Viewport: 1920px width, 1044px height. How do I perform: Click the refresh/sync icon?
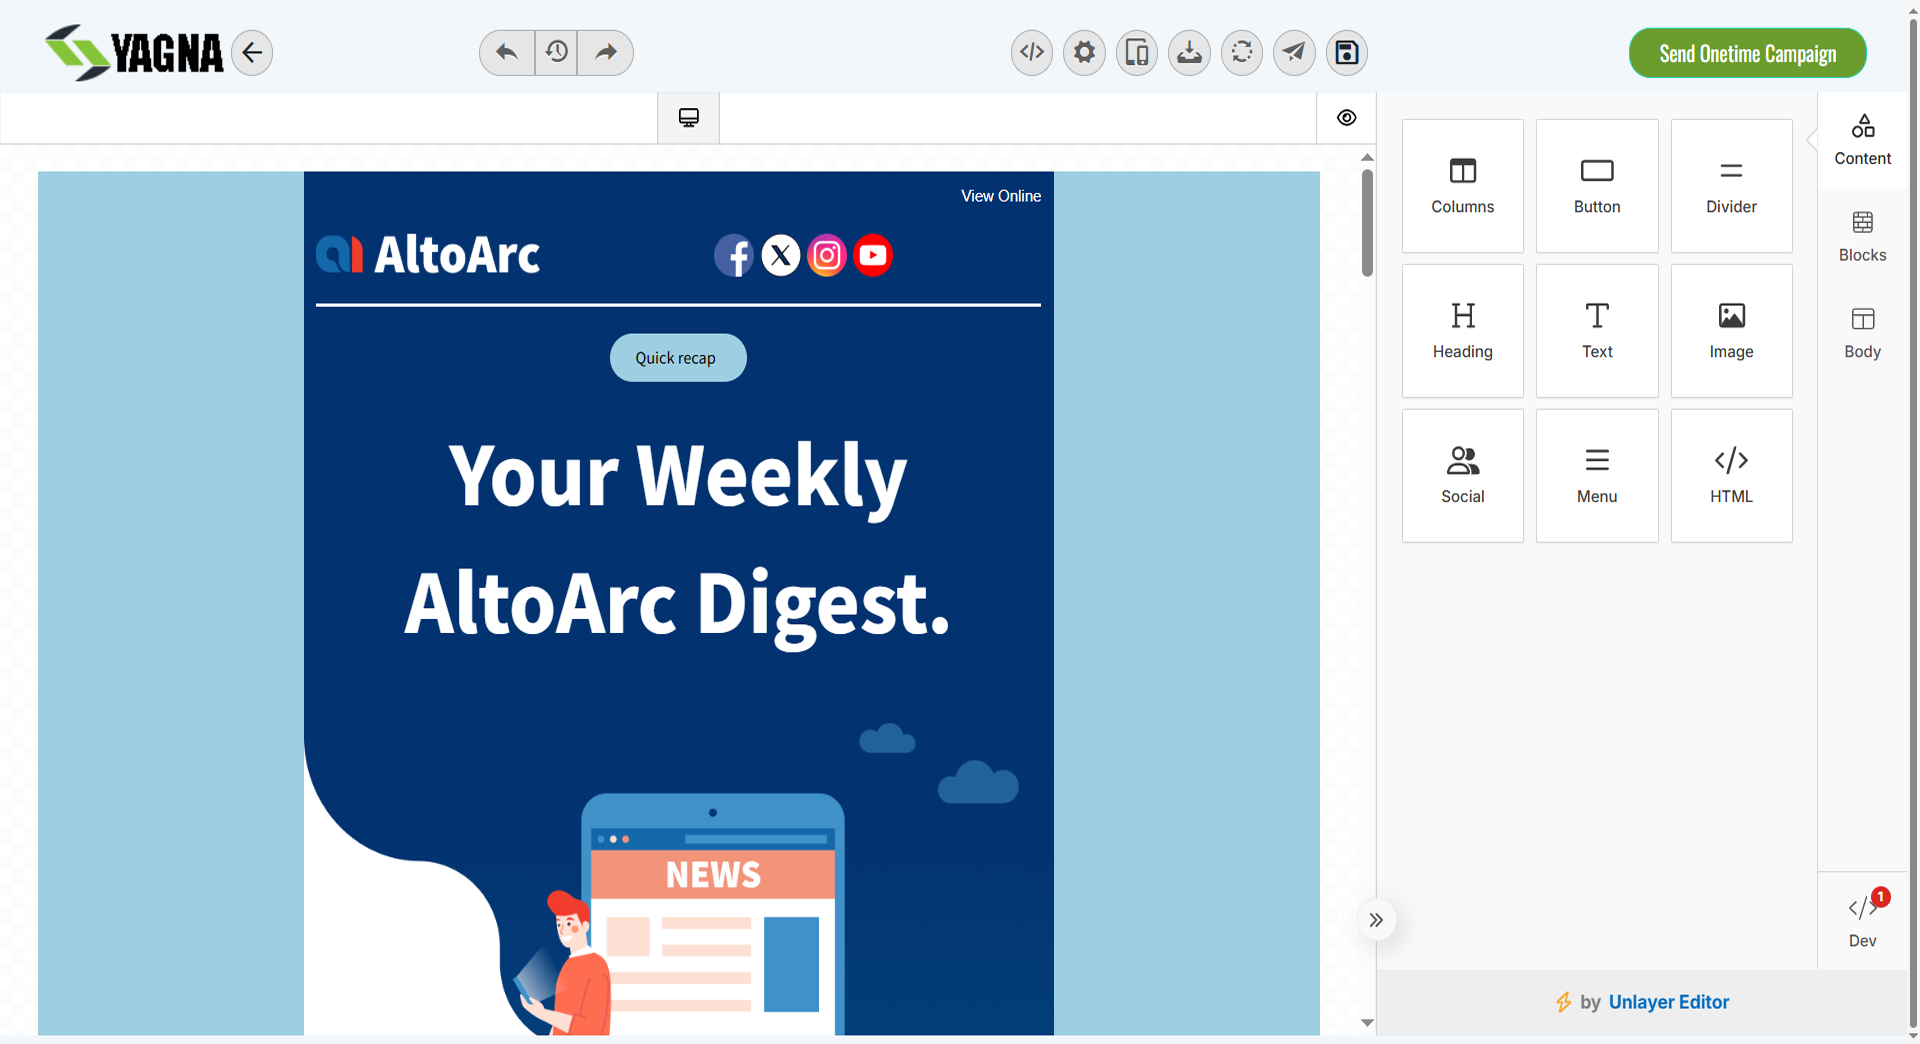click(x=1242, y=53)
